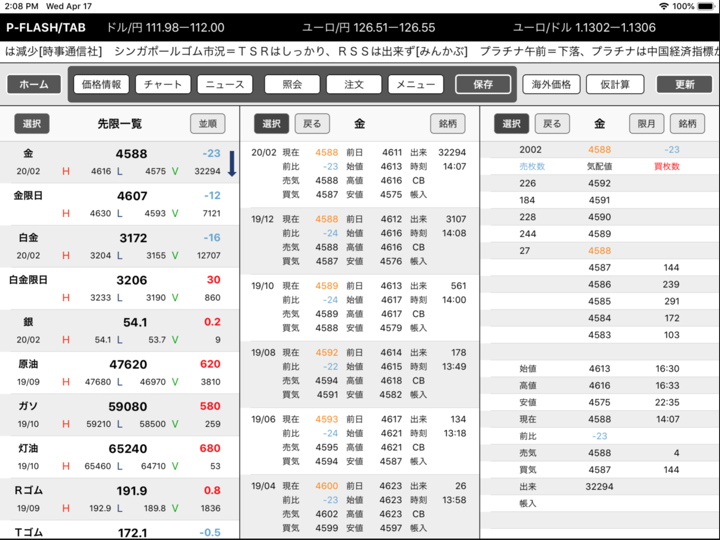Image resolution: width=720 pixels, height=540 pixels.
Task: Open the メニュー dropdown
Action: click(415, 85)
